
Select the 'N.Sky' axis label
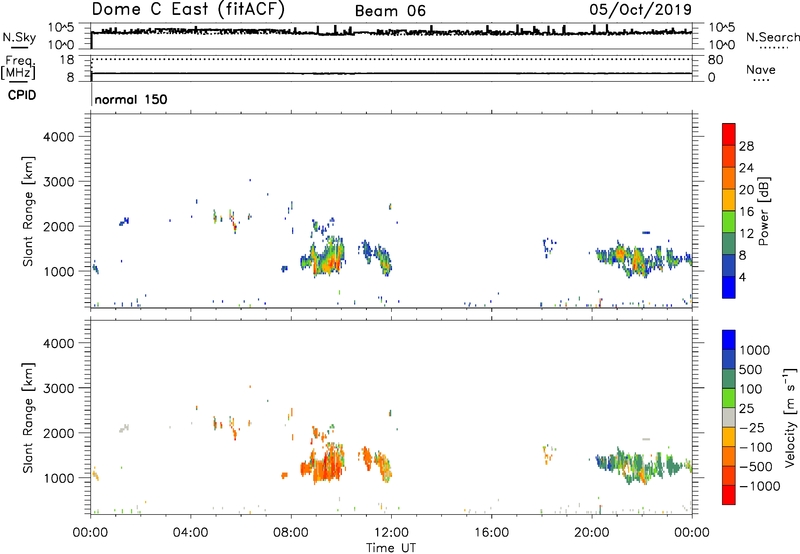tap(19, 38)
